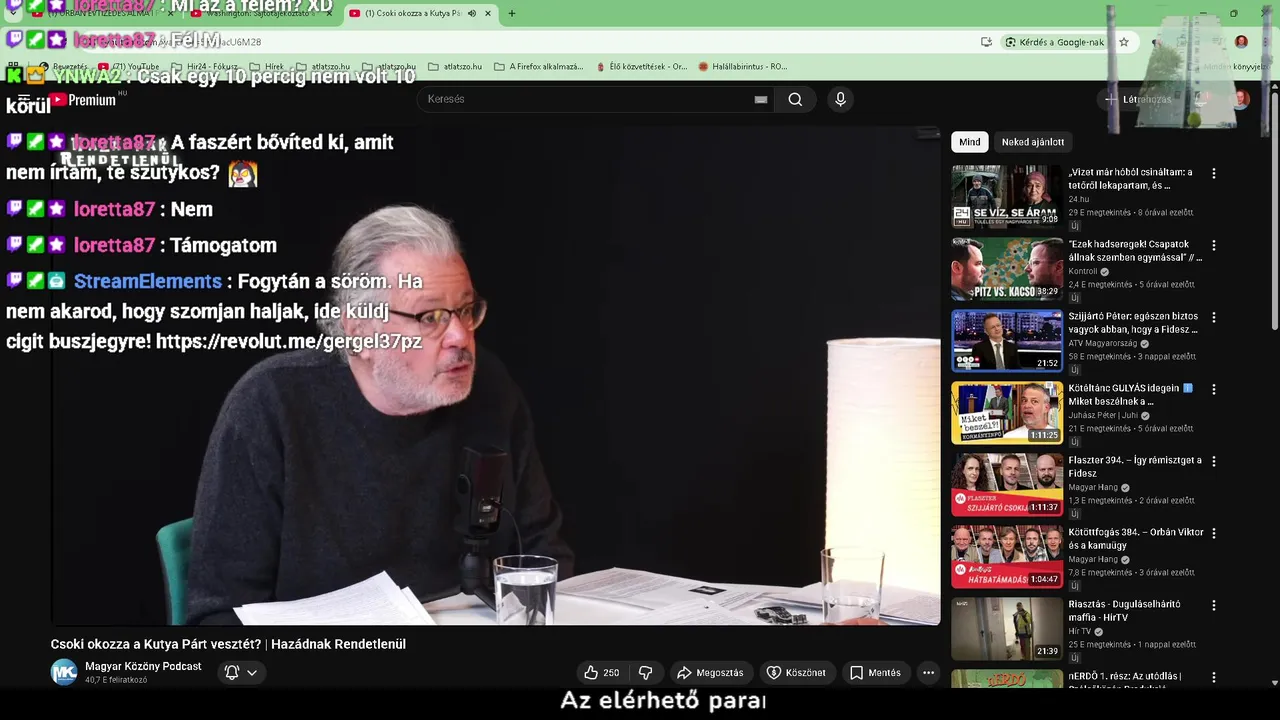1280x720 pixels.
Task: Open the SE VÍZ, SE ÁRAM thumbnail
Action: click(1007, 196)
